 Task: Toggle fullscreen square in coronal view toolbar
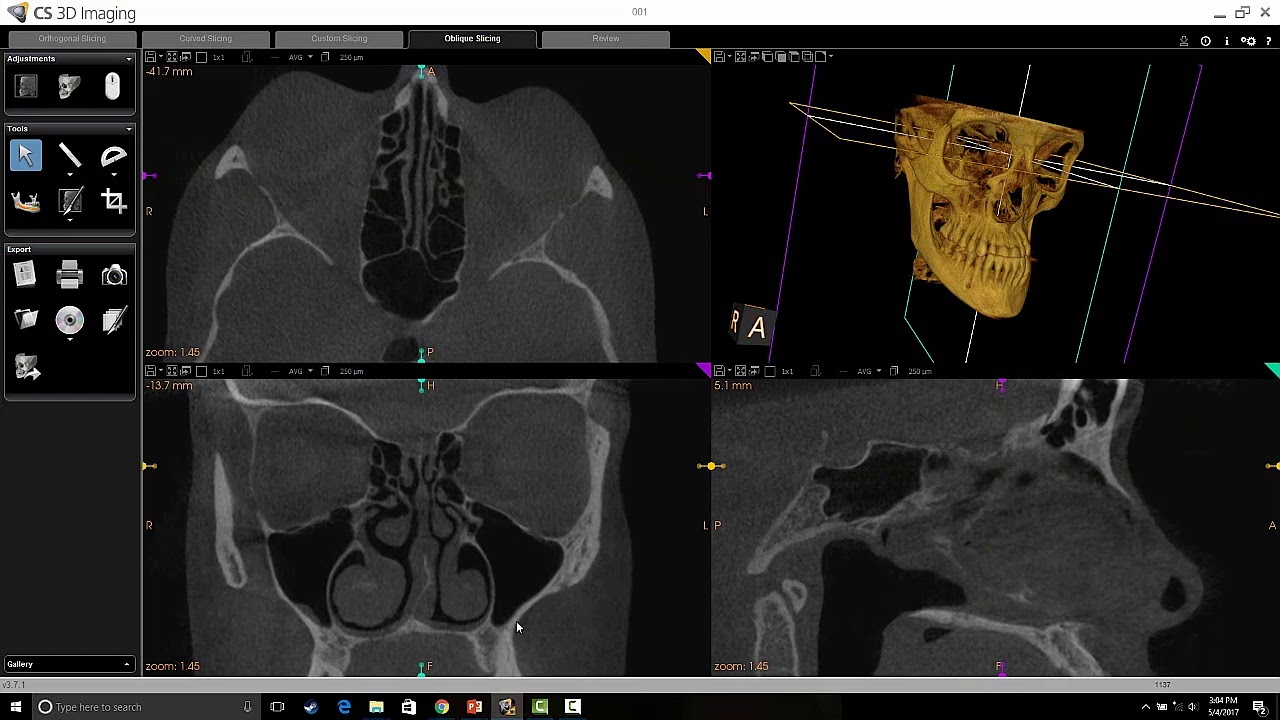coord(201,371)
